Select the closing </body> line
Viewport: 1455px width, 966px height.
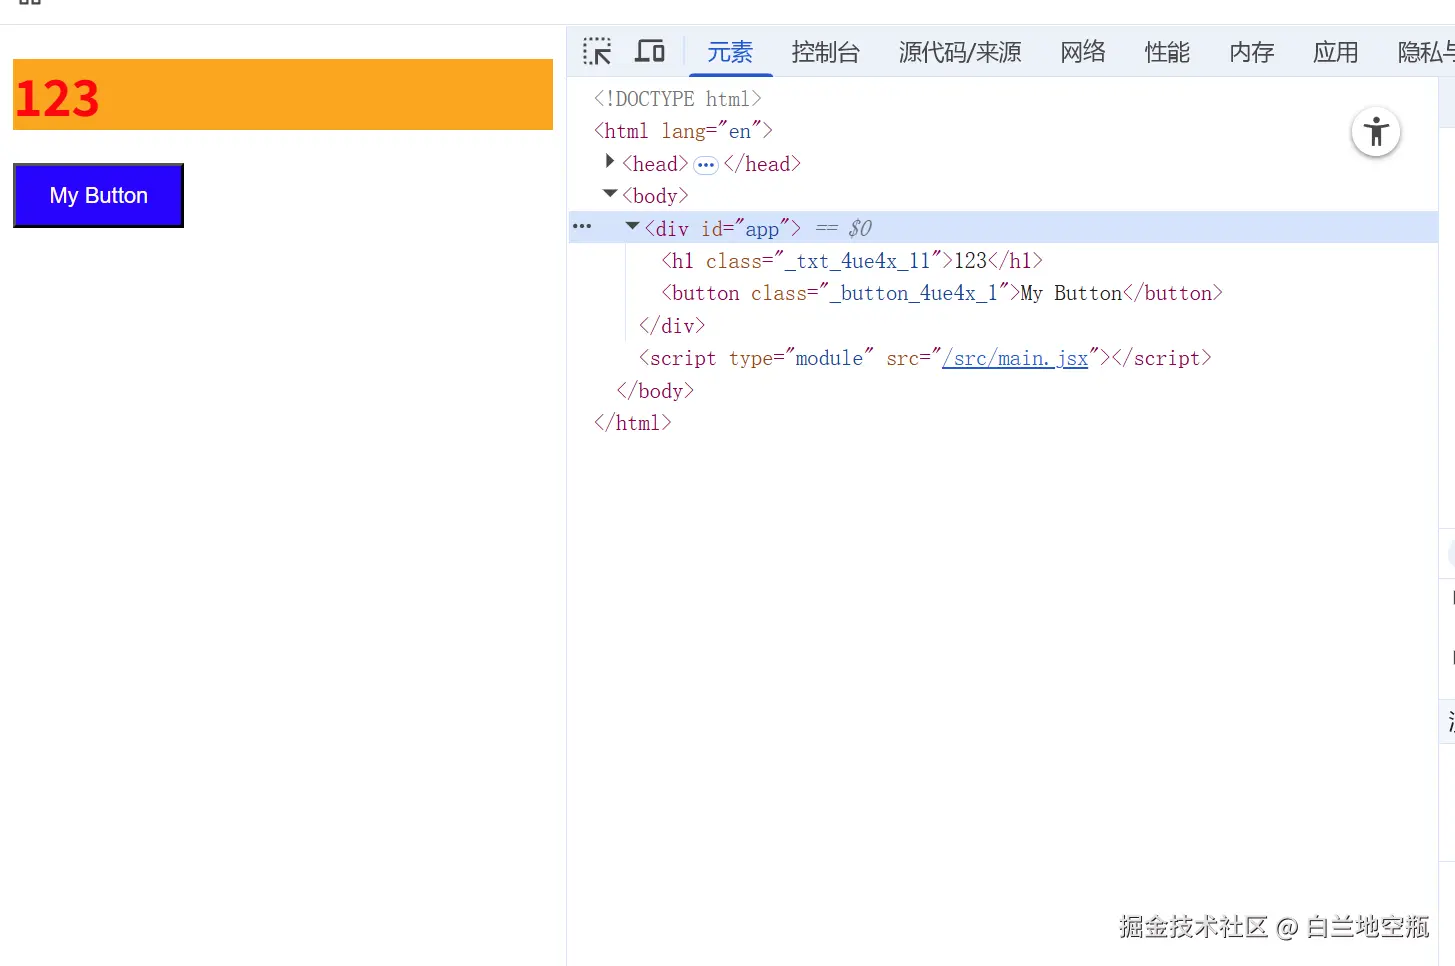[655, 391]
